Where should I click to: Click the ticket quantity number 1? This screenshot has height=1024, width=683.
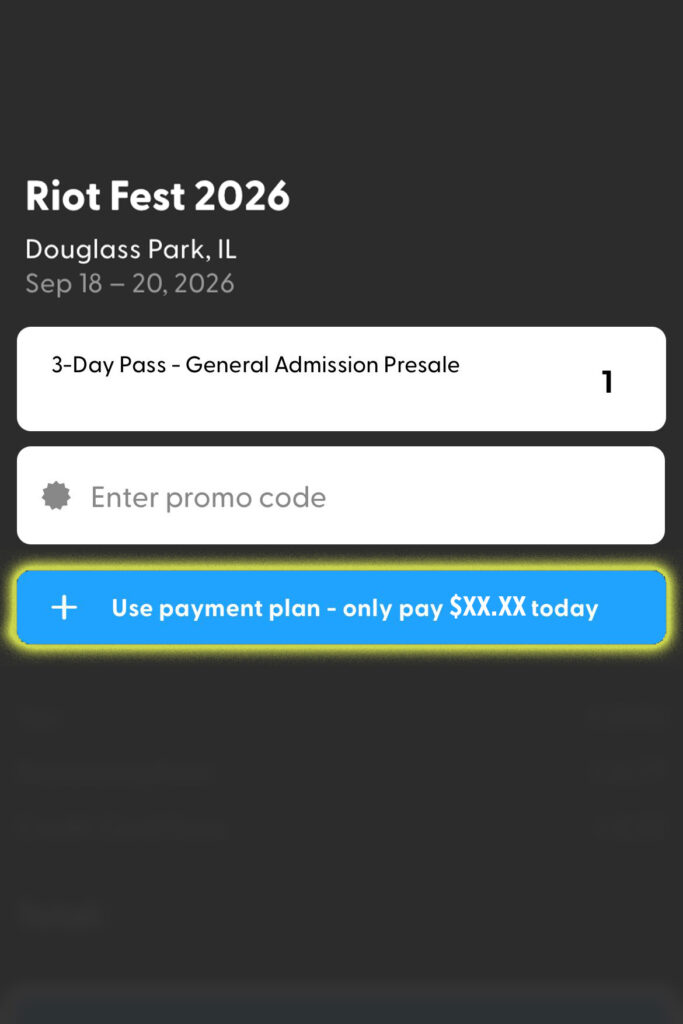tap(607, 382)
